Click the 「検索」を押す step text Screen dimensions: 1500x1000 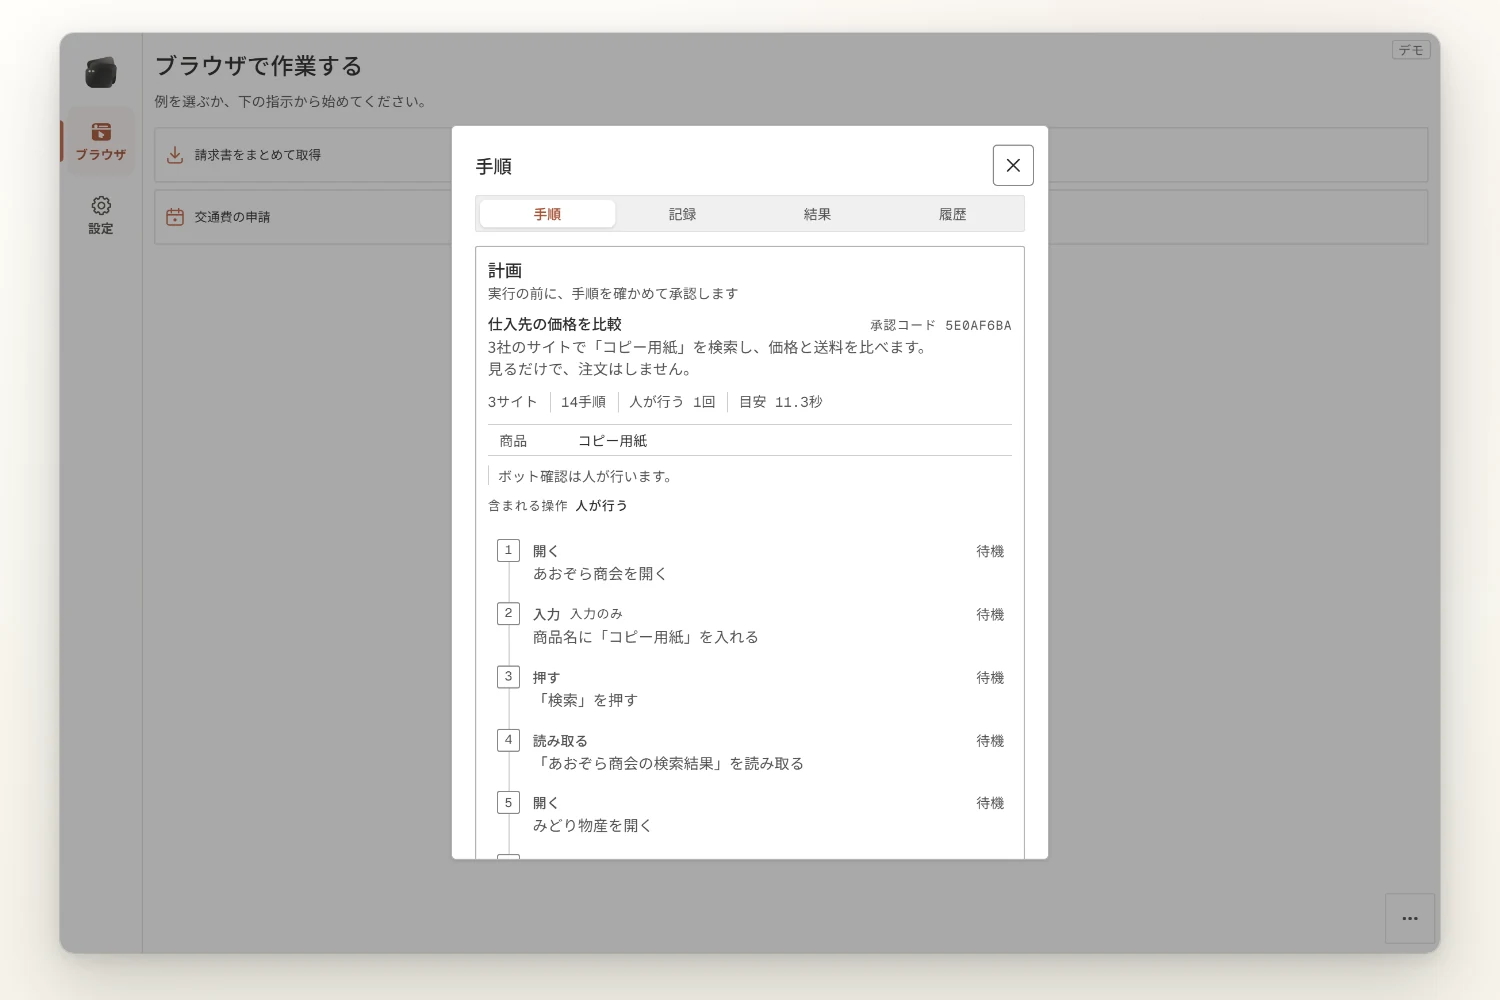(585, 700)
